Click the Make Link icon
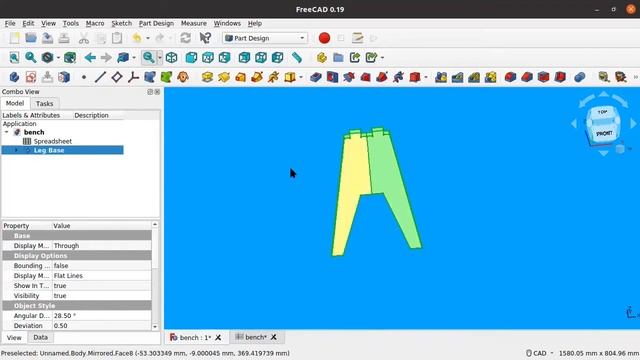Viewport: 640px width, 360px height. 355,58
